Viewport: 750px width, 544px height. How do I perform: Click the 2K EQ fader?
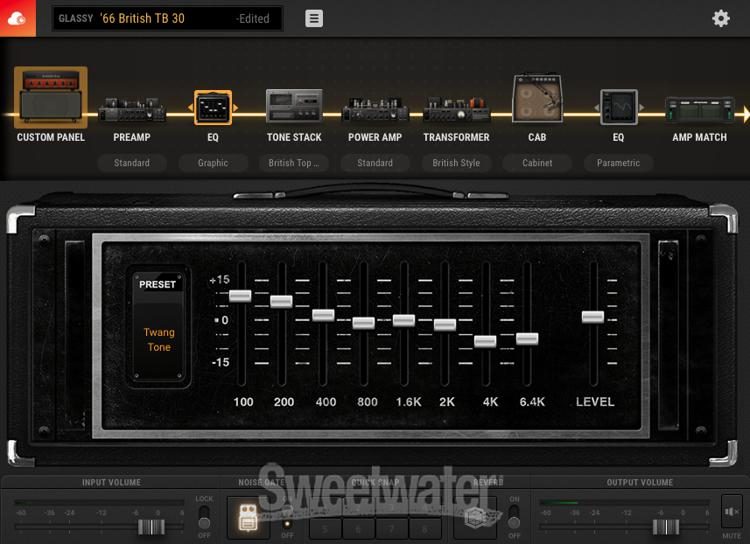[445, 324]
